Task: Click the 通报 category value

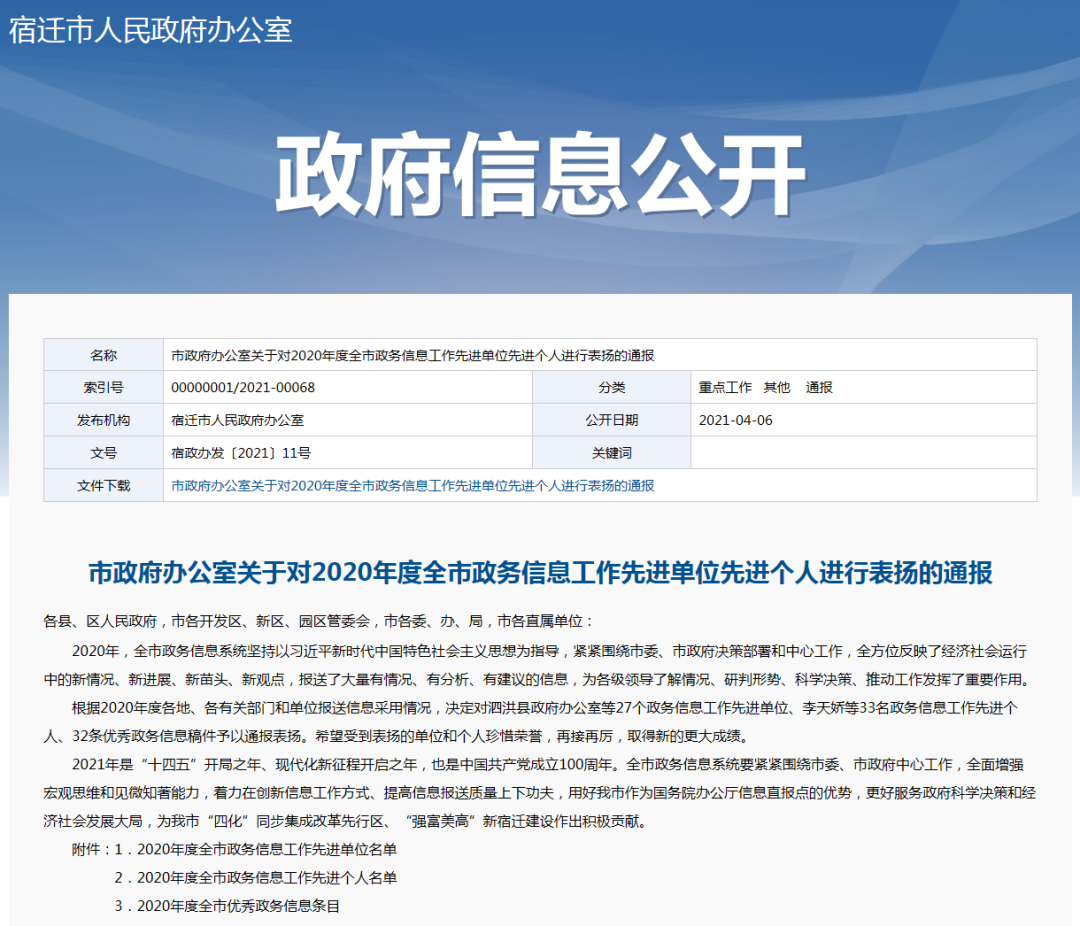Action: (819, 388)
